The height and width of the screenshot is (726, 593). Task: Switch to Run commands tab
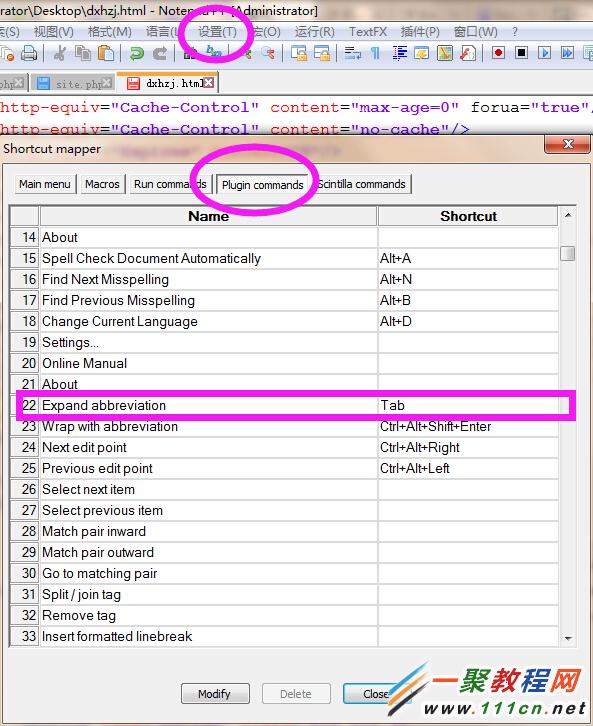(x=170, y=184)
